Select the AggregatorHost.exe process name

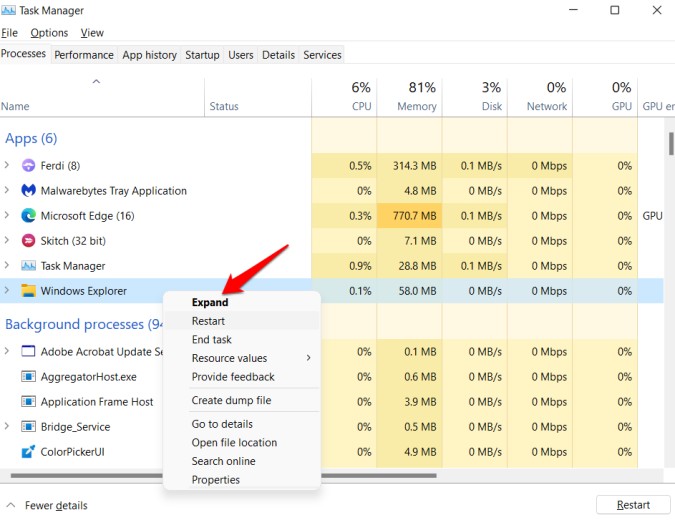point(88,377)
